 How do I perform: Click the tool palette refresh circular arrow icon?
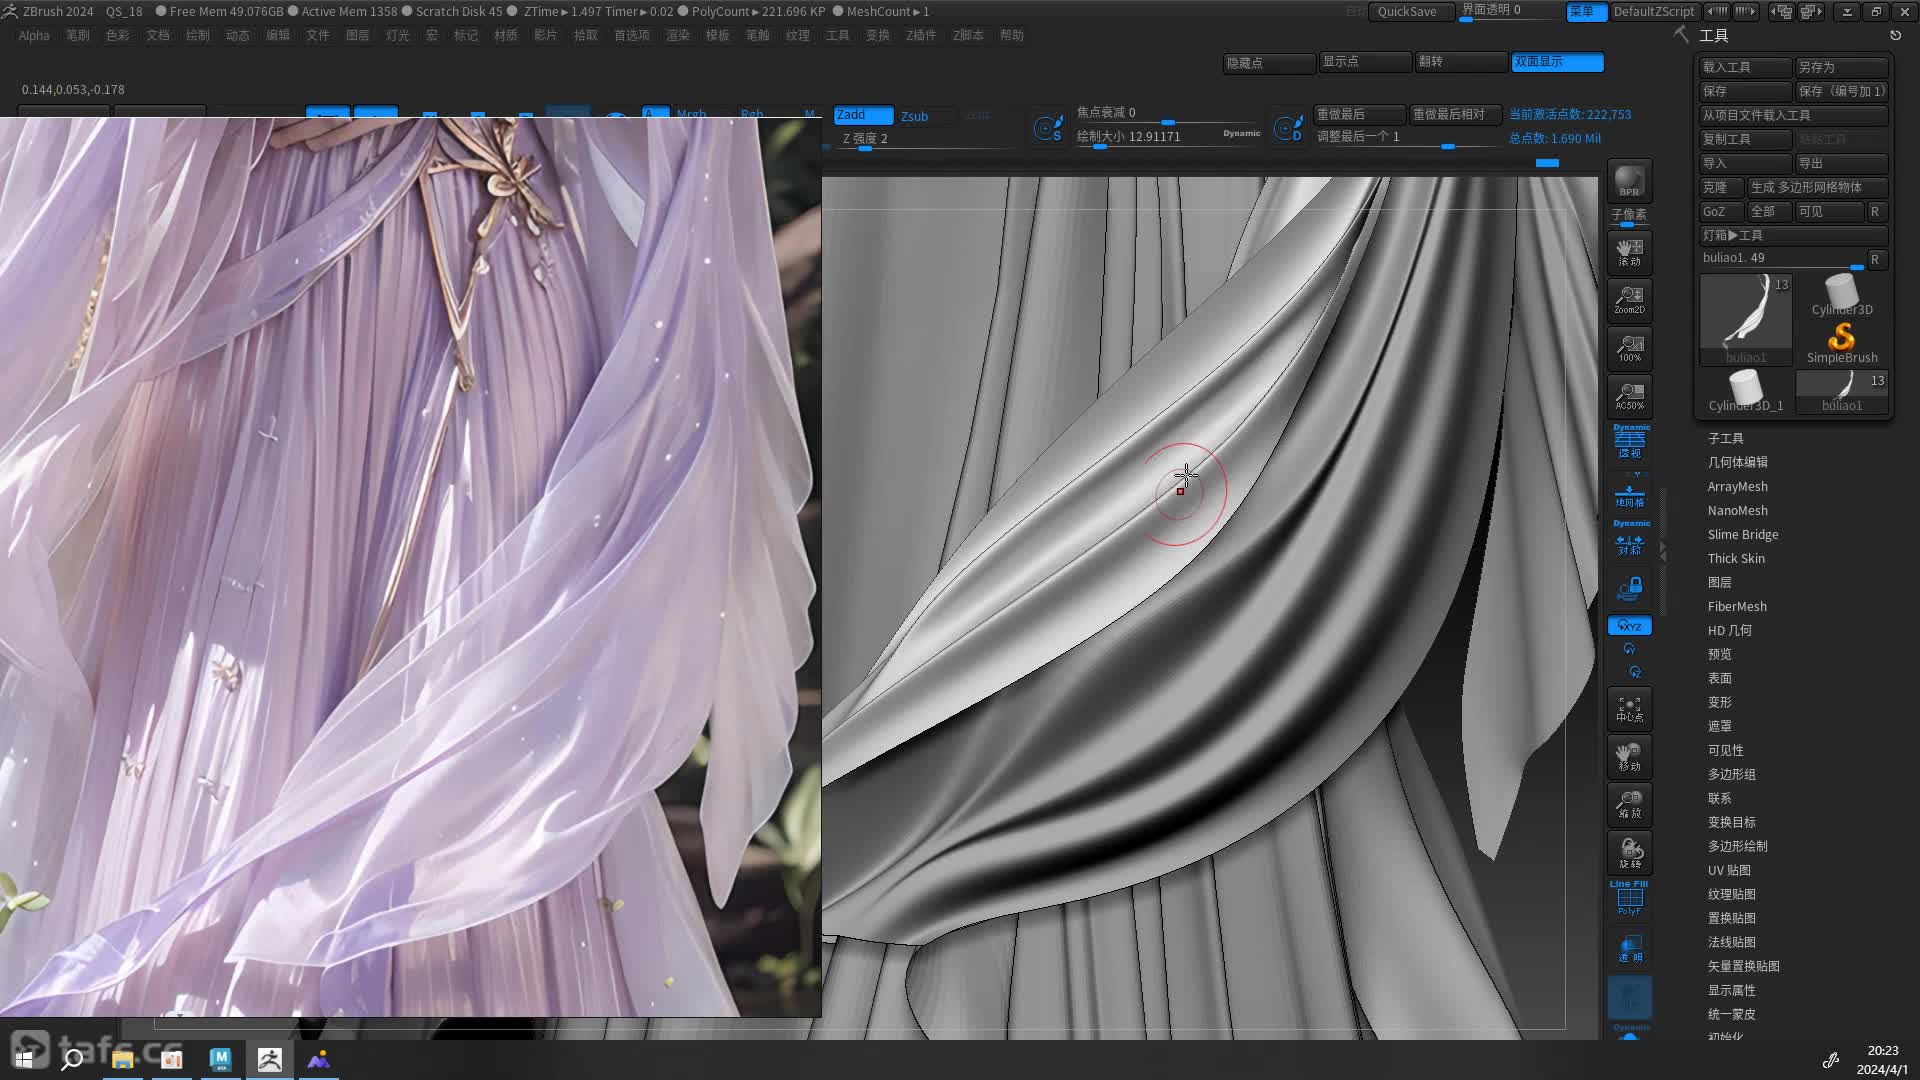click(x=1895, y=35)
